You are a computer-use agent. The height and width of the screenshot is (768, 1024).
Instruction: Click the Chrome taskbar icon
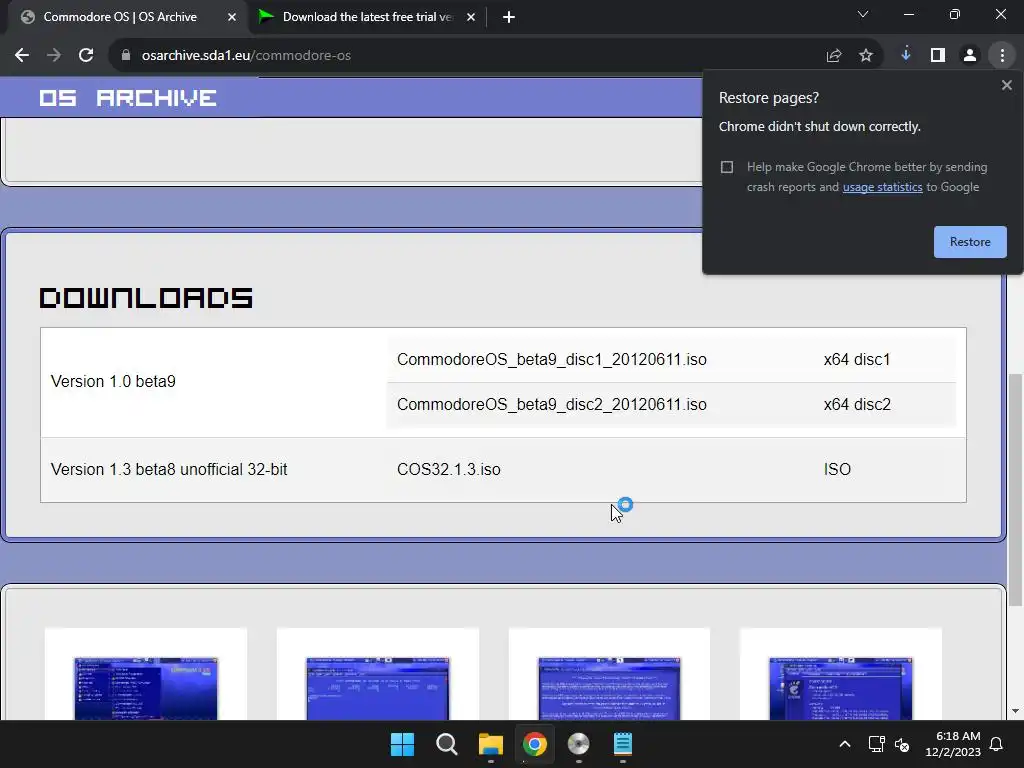534,744
